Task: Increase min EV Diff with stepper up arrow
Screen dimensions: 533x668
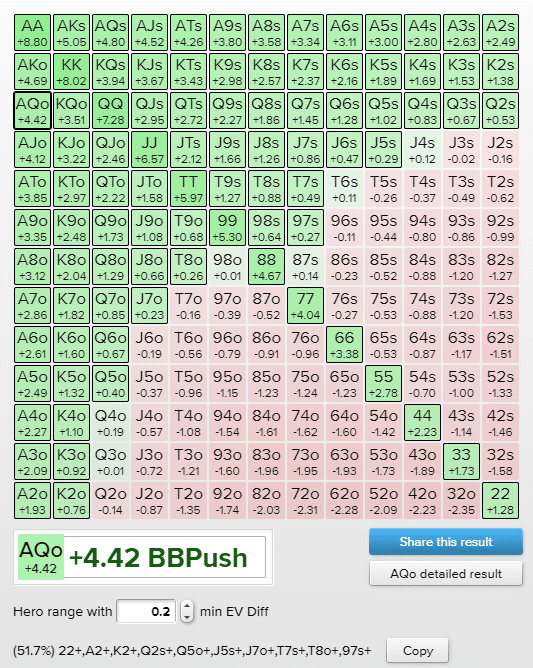Action: [187, 606]
